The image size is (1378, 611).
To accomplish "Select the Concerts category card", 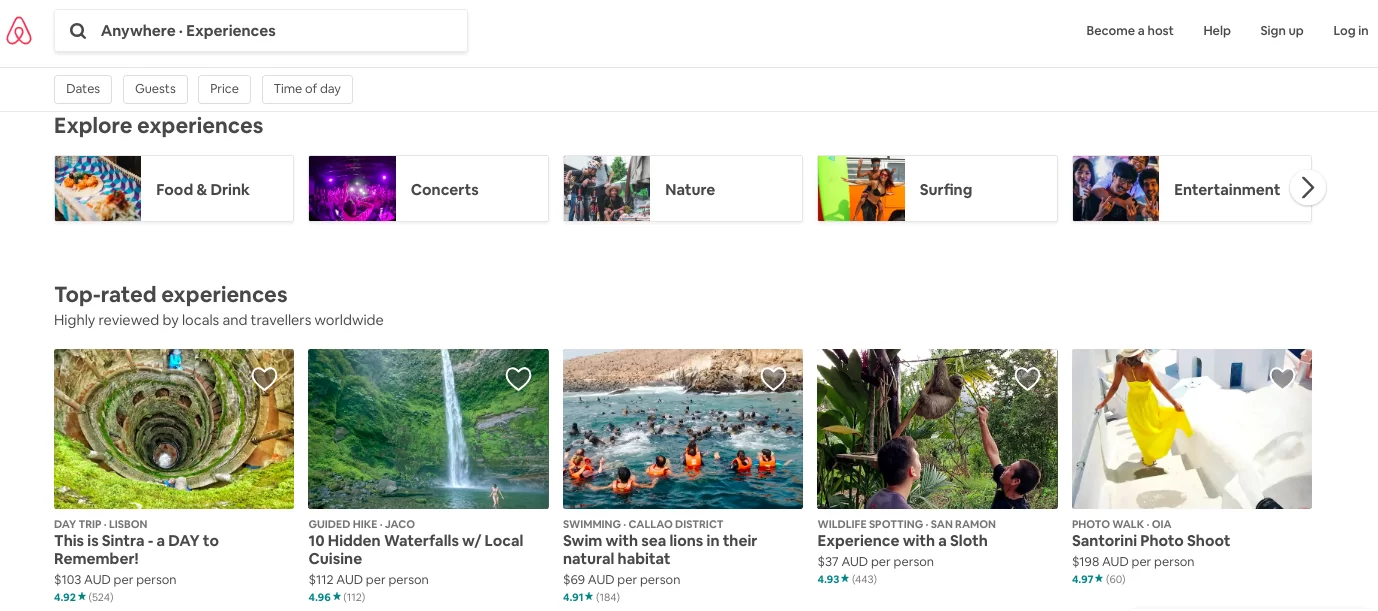I will coord(428,189).
